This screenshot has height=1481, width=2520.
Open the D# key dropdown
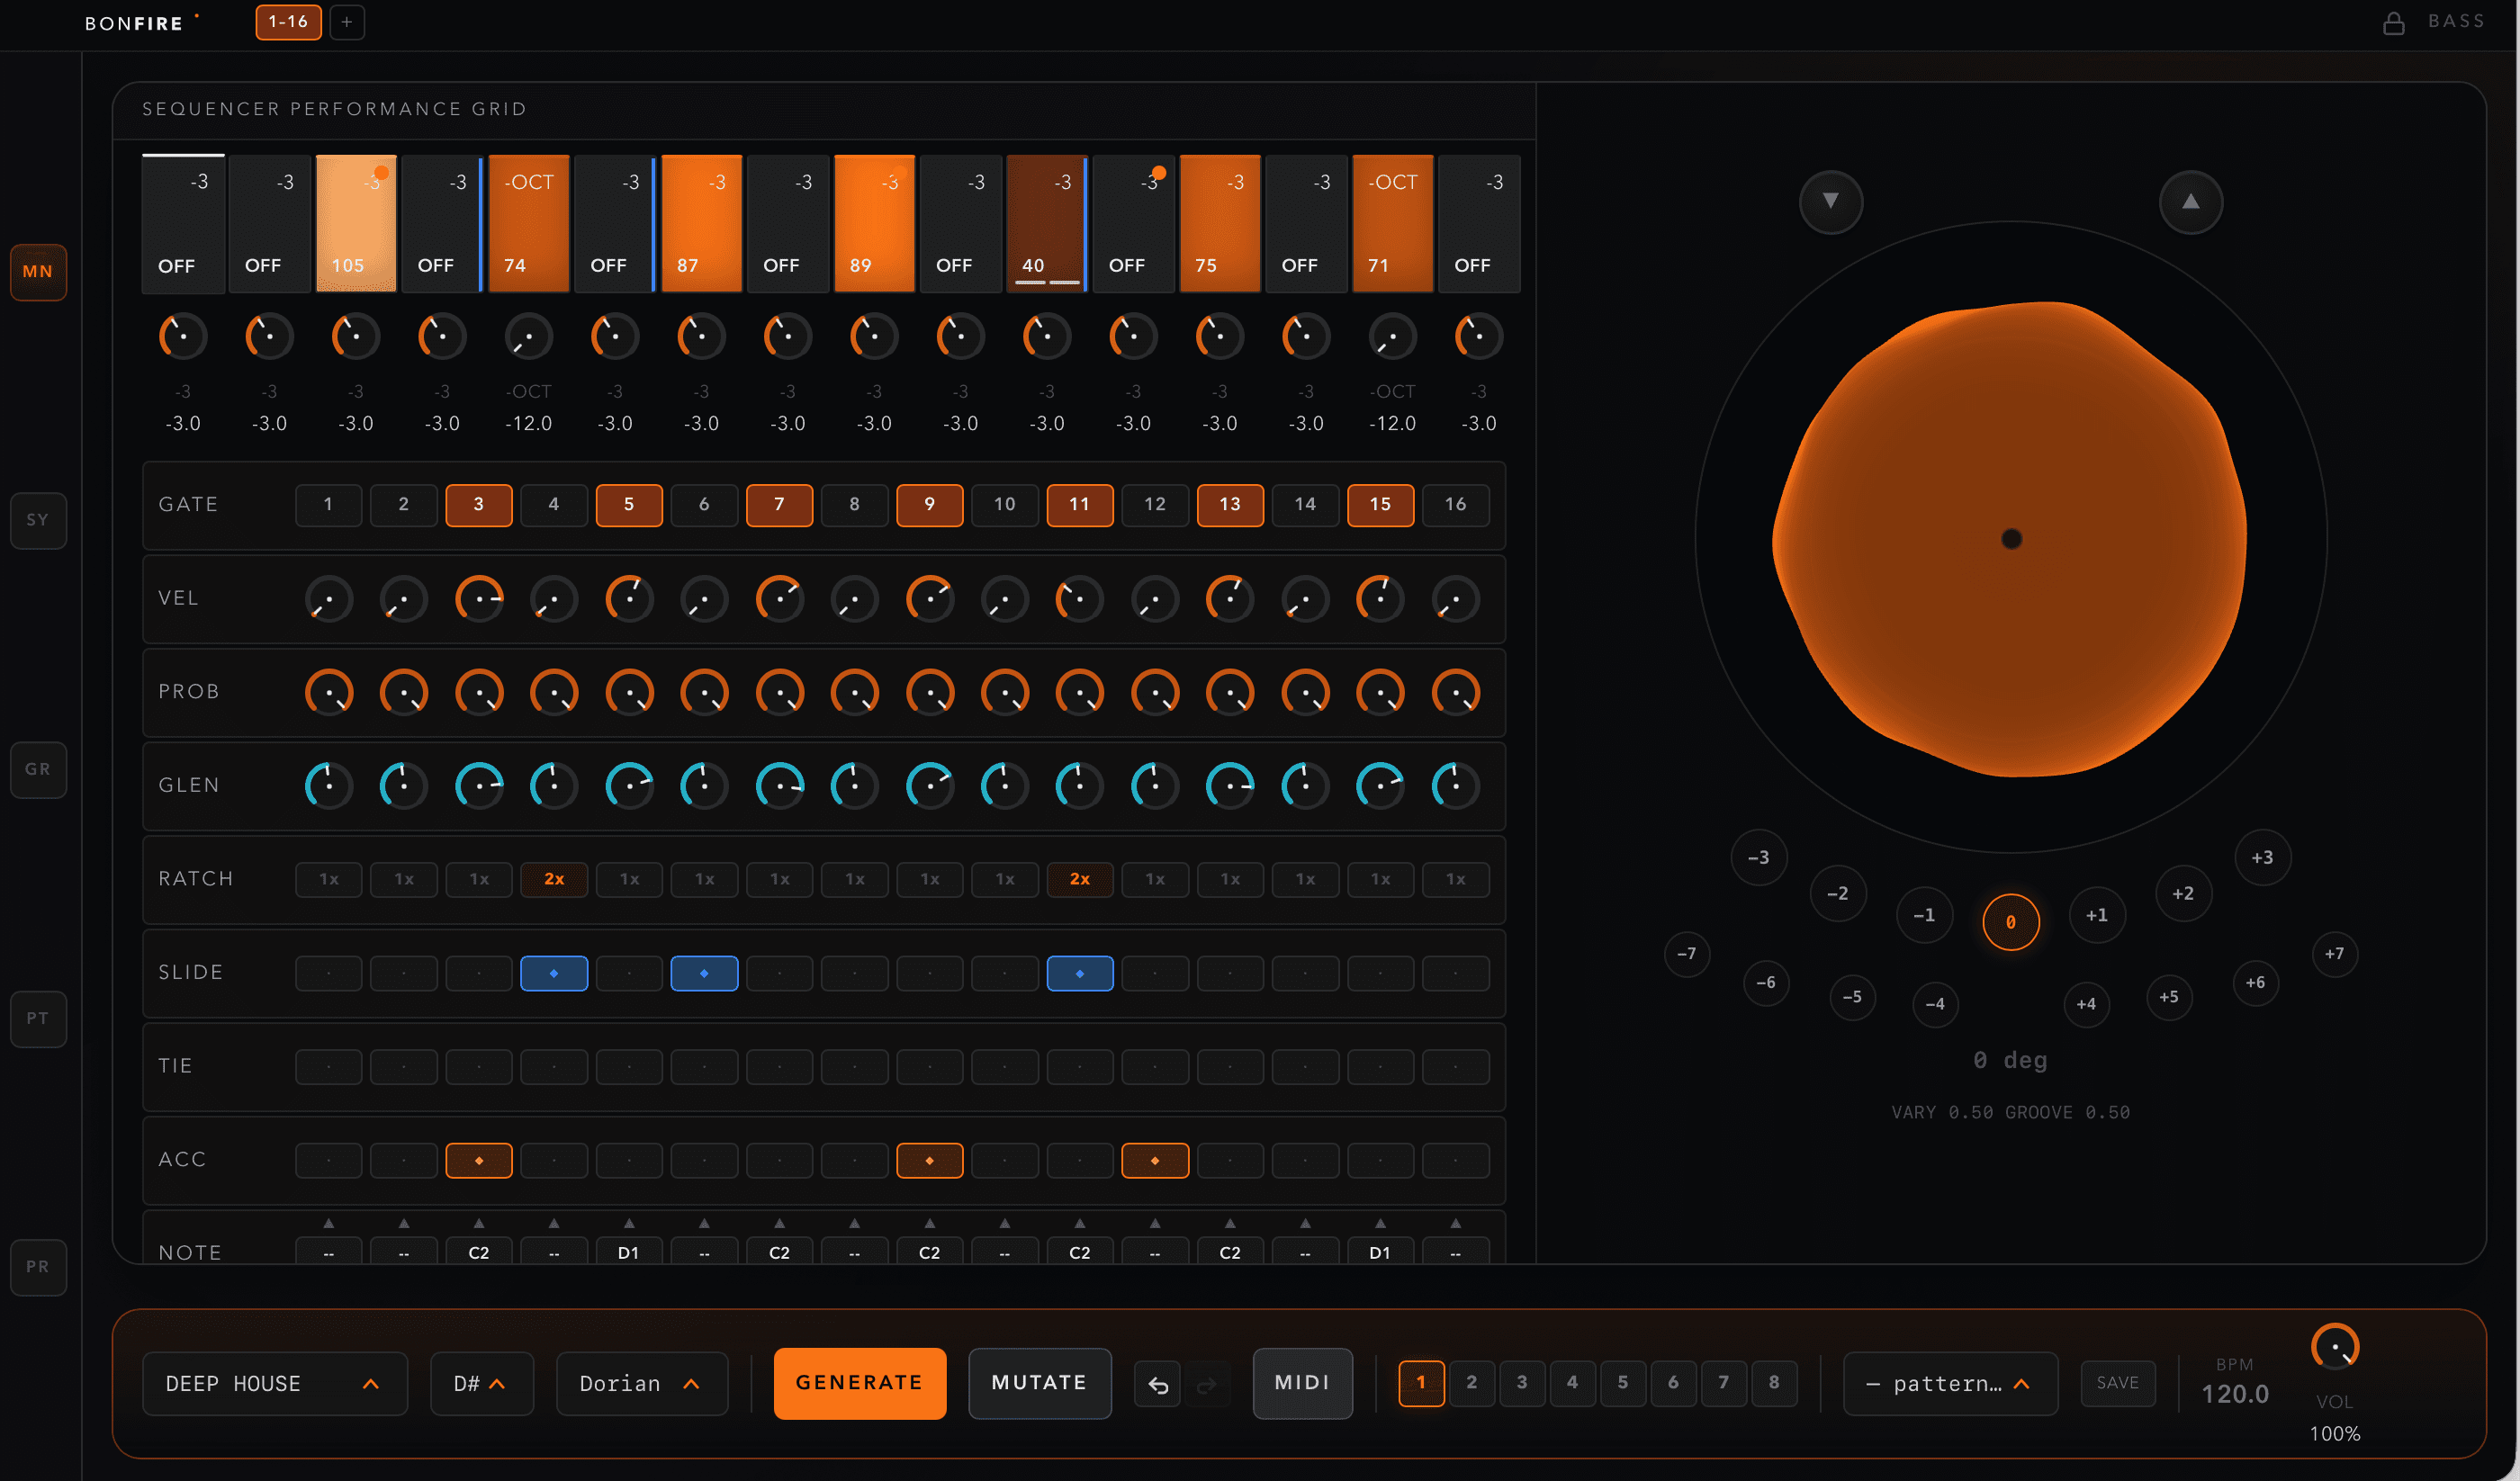pyautogui.click(x=482, y=1384)
